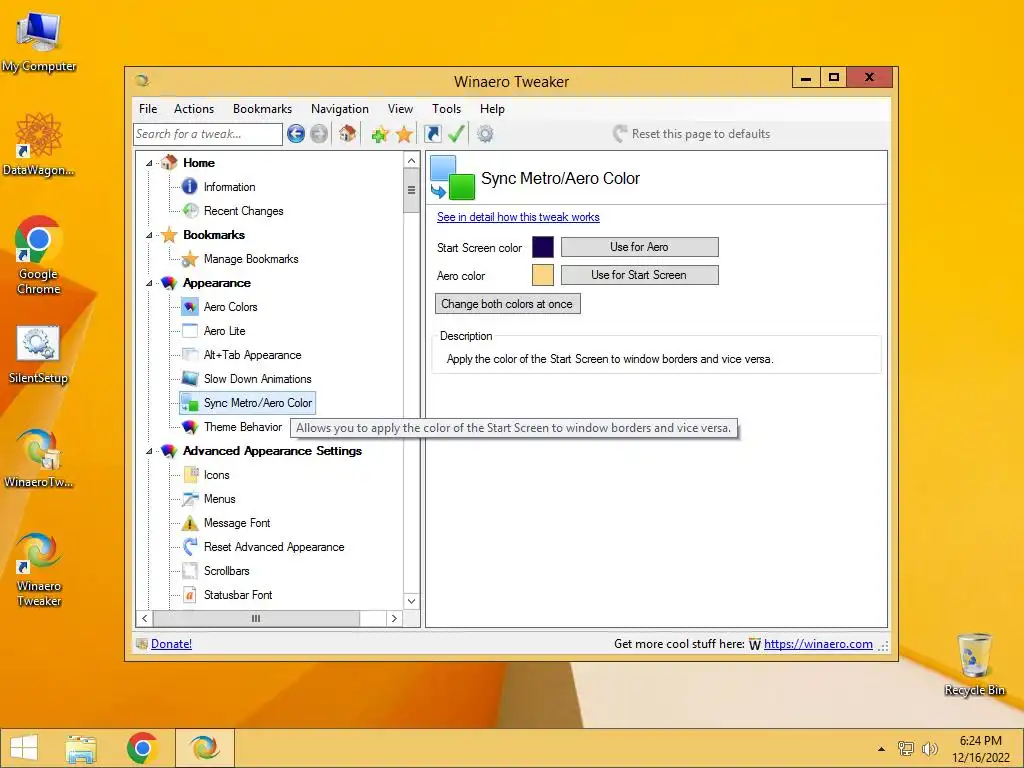Select the My Computer desktop icon
The image size is (1024, 768).
tap(39, 42)
